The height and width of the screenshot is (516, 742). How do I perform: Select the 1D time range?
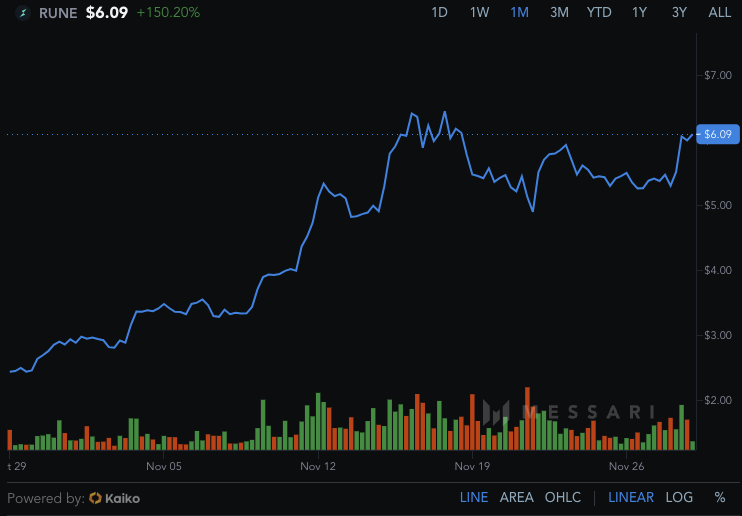click(439, 12)
